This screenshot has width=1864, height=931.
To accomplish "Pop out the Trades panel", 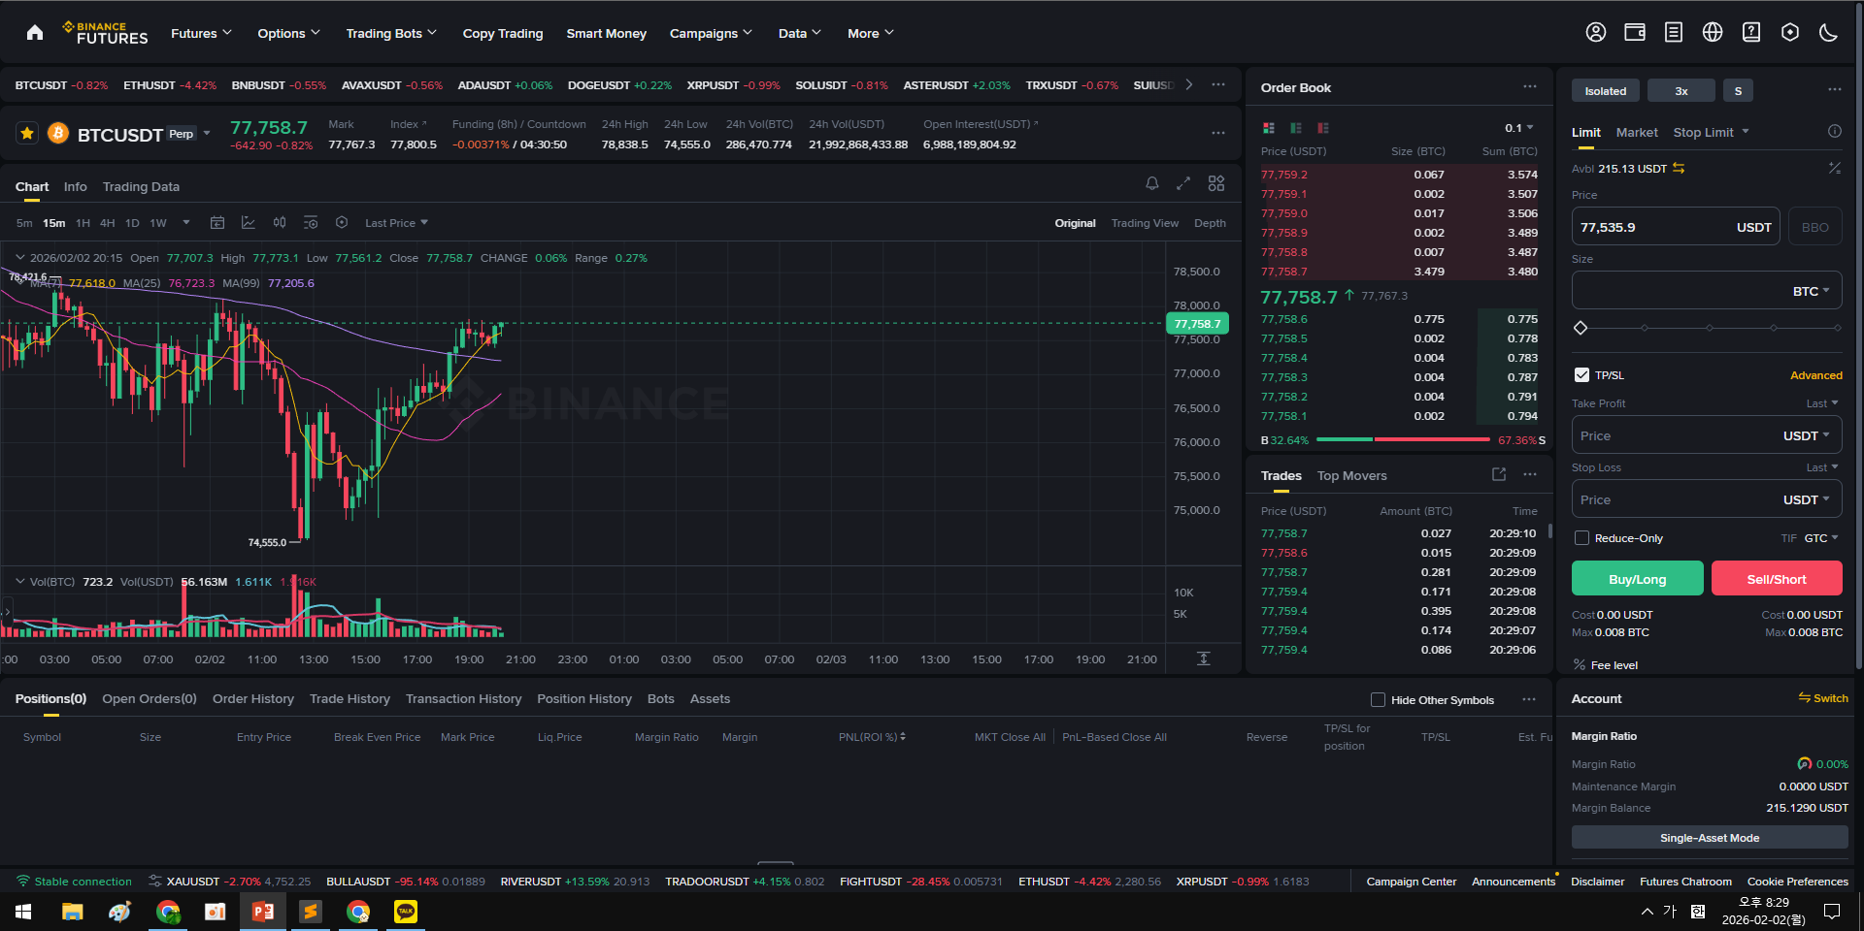I will point(1498,475).
